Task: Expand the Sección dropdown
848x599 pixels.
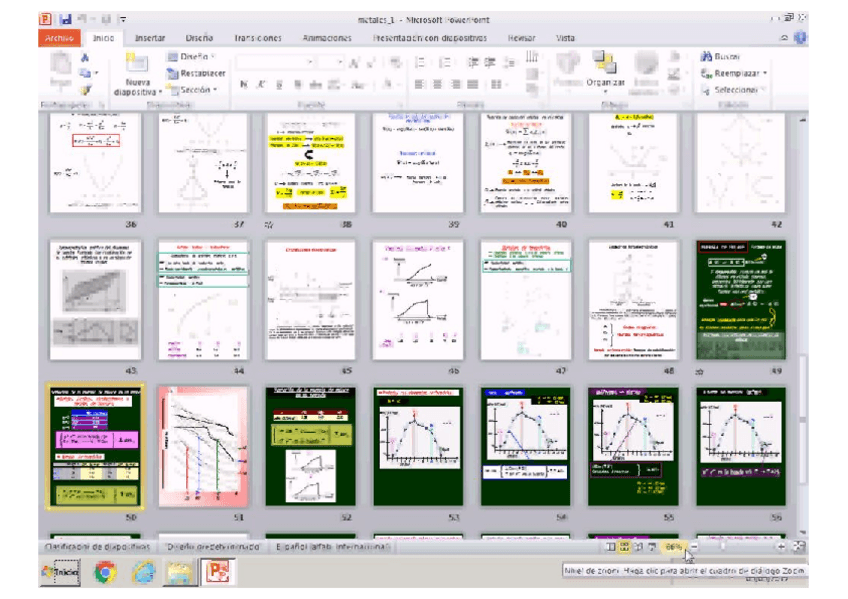Action: pyautogui.click(x=214, y=90)
